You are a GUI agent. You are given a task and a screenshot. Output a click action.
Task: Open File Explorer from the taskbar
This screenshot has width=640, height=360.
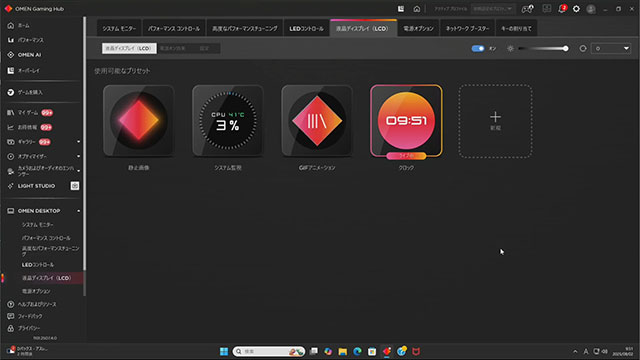(342, 351)
